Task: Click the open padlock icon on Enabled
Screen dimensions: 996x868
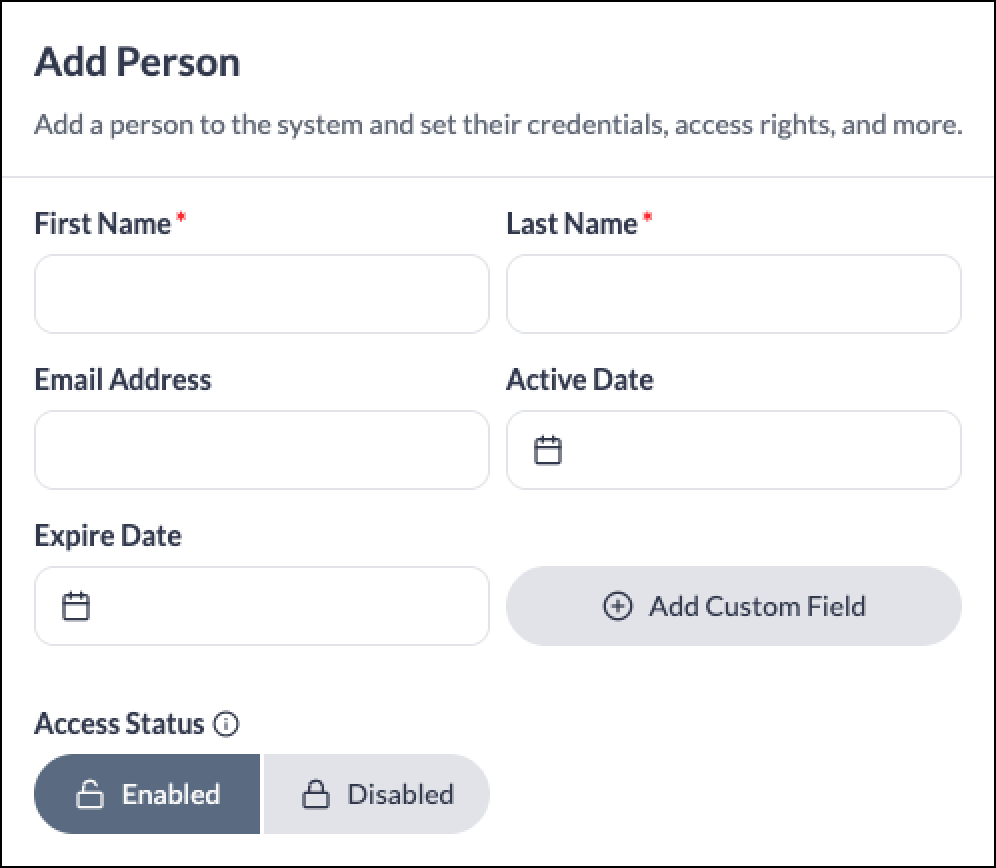Action: pos(90,794)
